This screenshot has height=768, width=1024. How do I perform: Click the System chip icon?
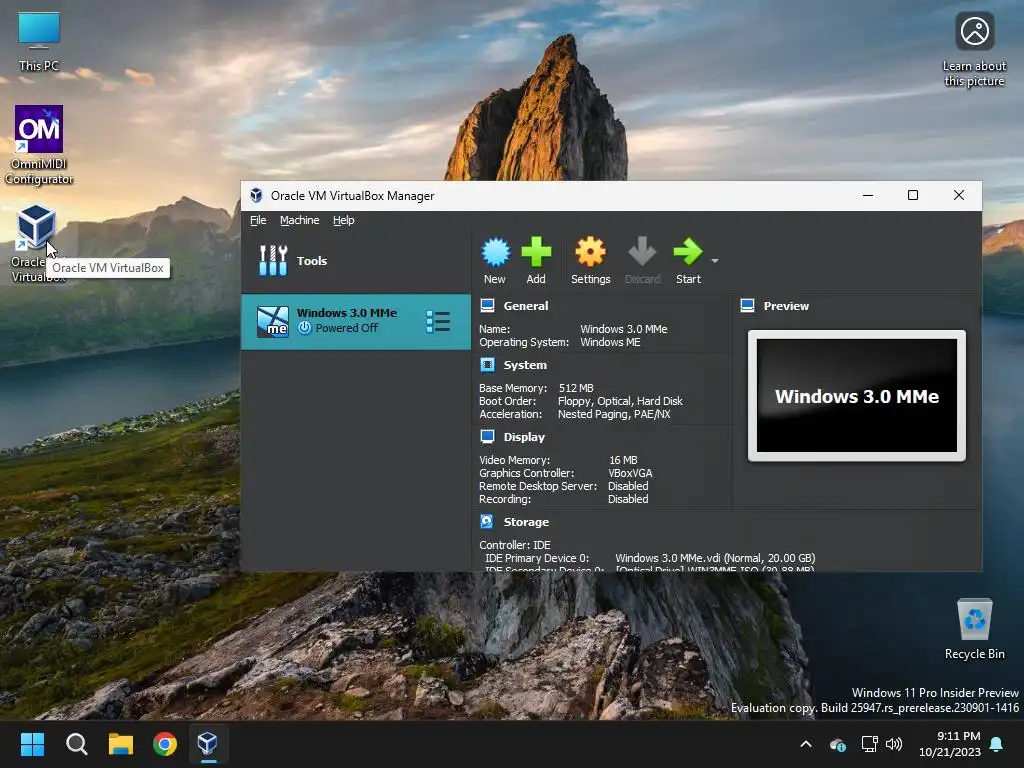(487, 364)
